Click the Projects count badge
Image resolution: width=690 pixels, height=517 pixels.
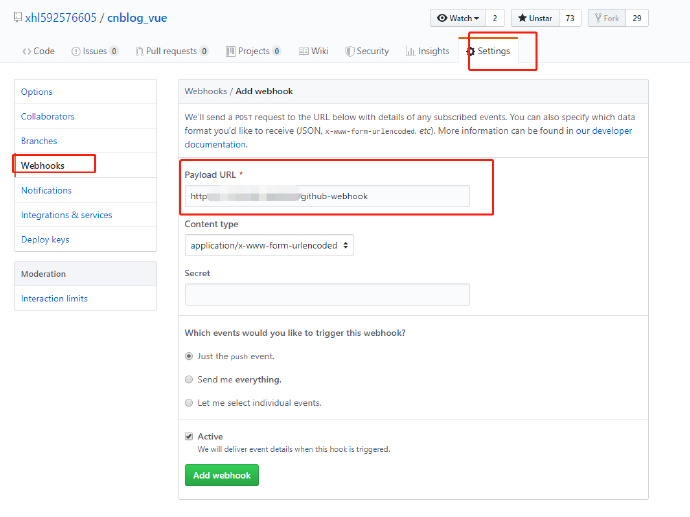277,51
